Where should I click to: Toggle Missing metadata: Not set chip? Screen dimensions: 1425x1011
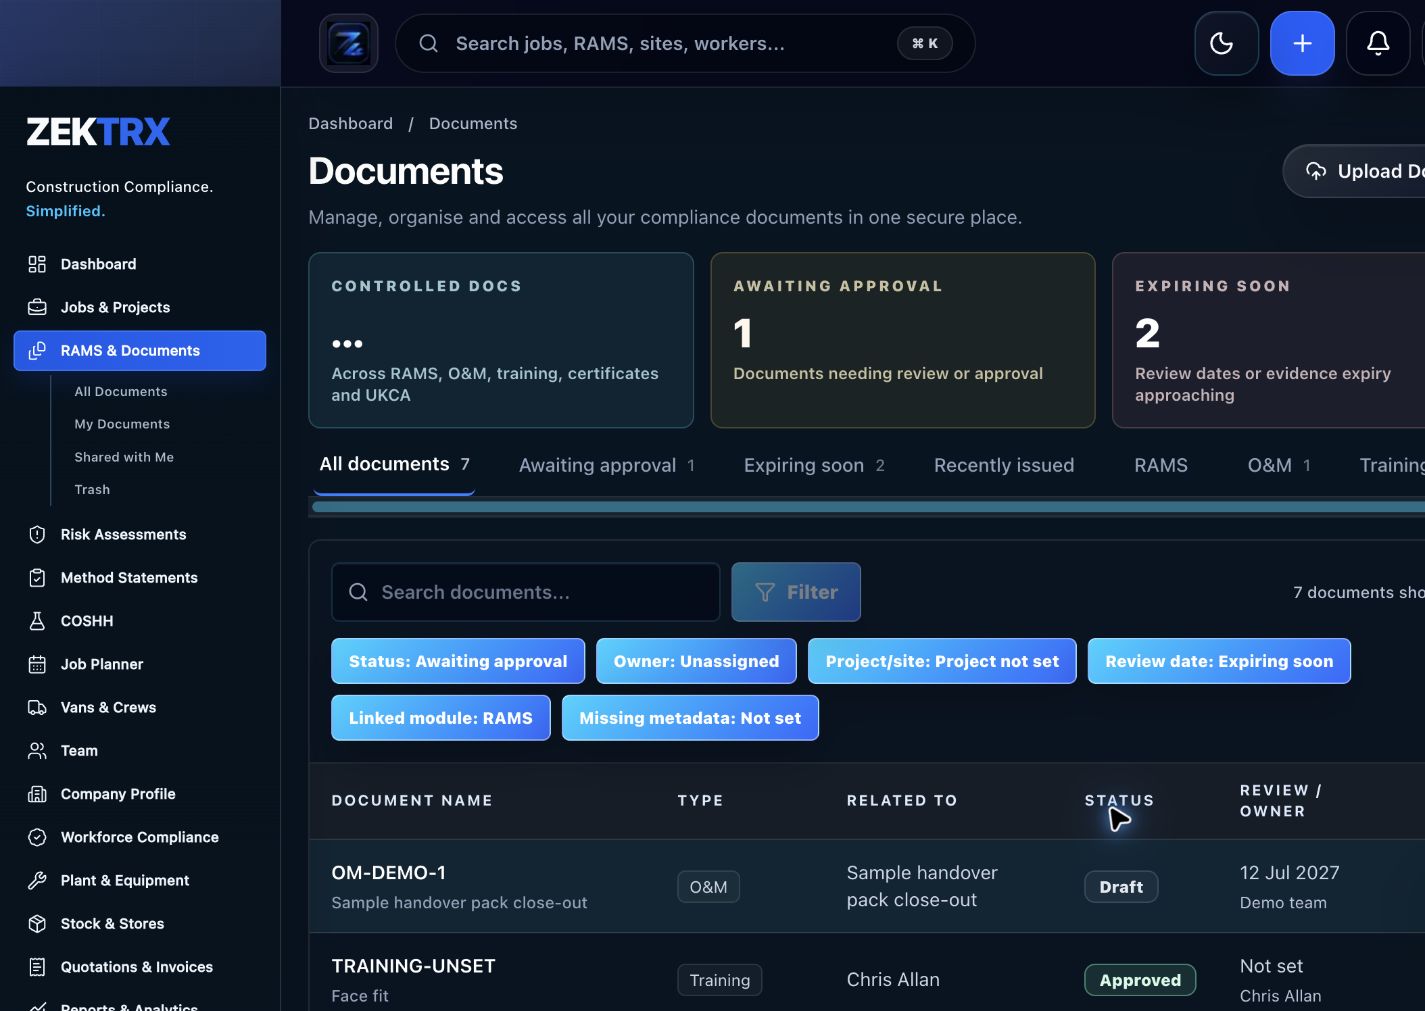point(690,718)
